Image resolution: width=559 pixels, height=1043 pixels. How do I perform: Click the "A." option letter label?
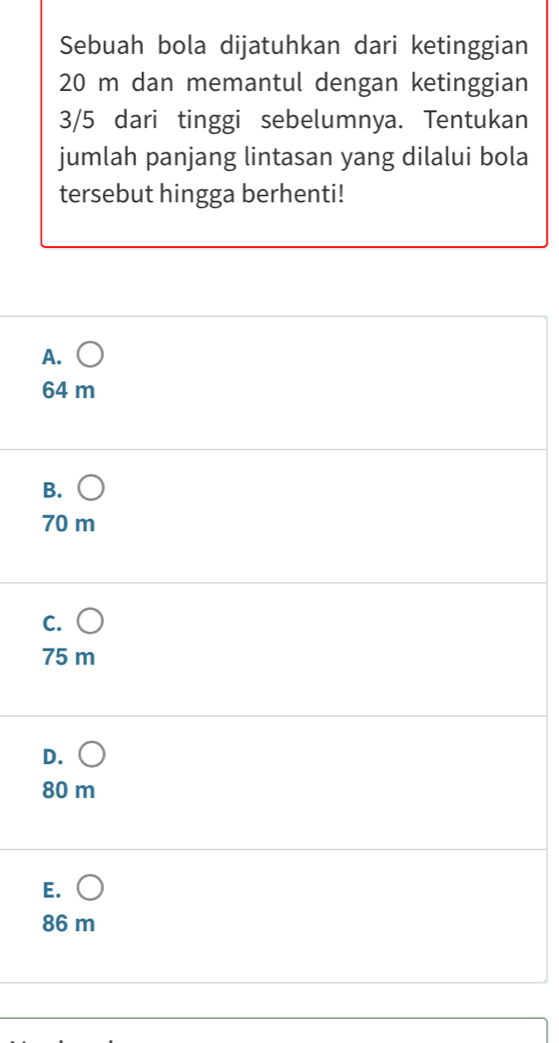(52, 357)
